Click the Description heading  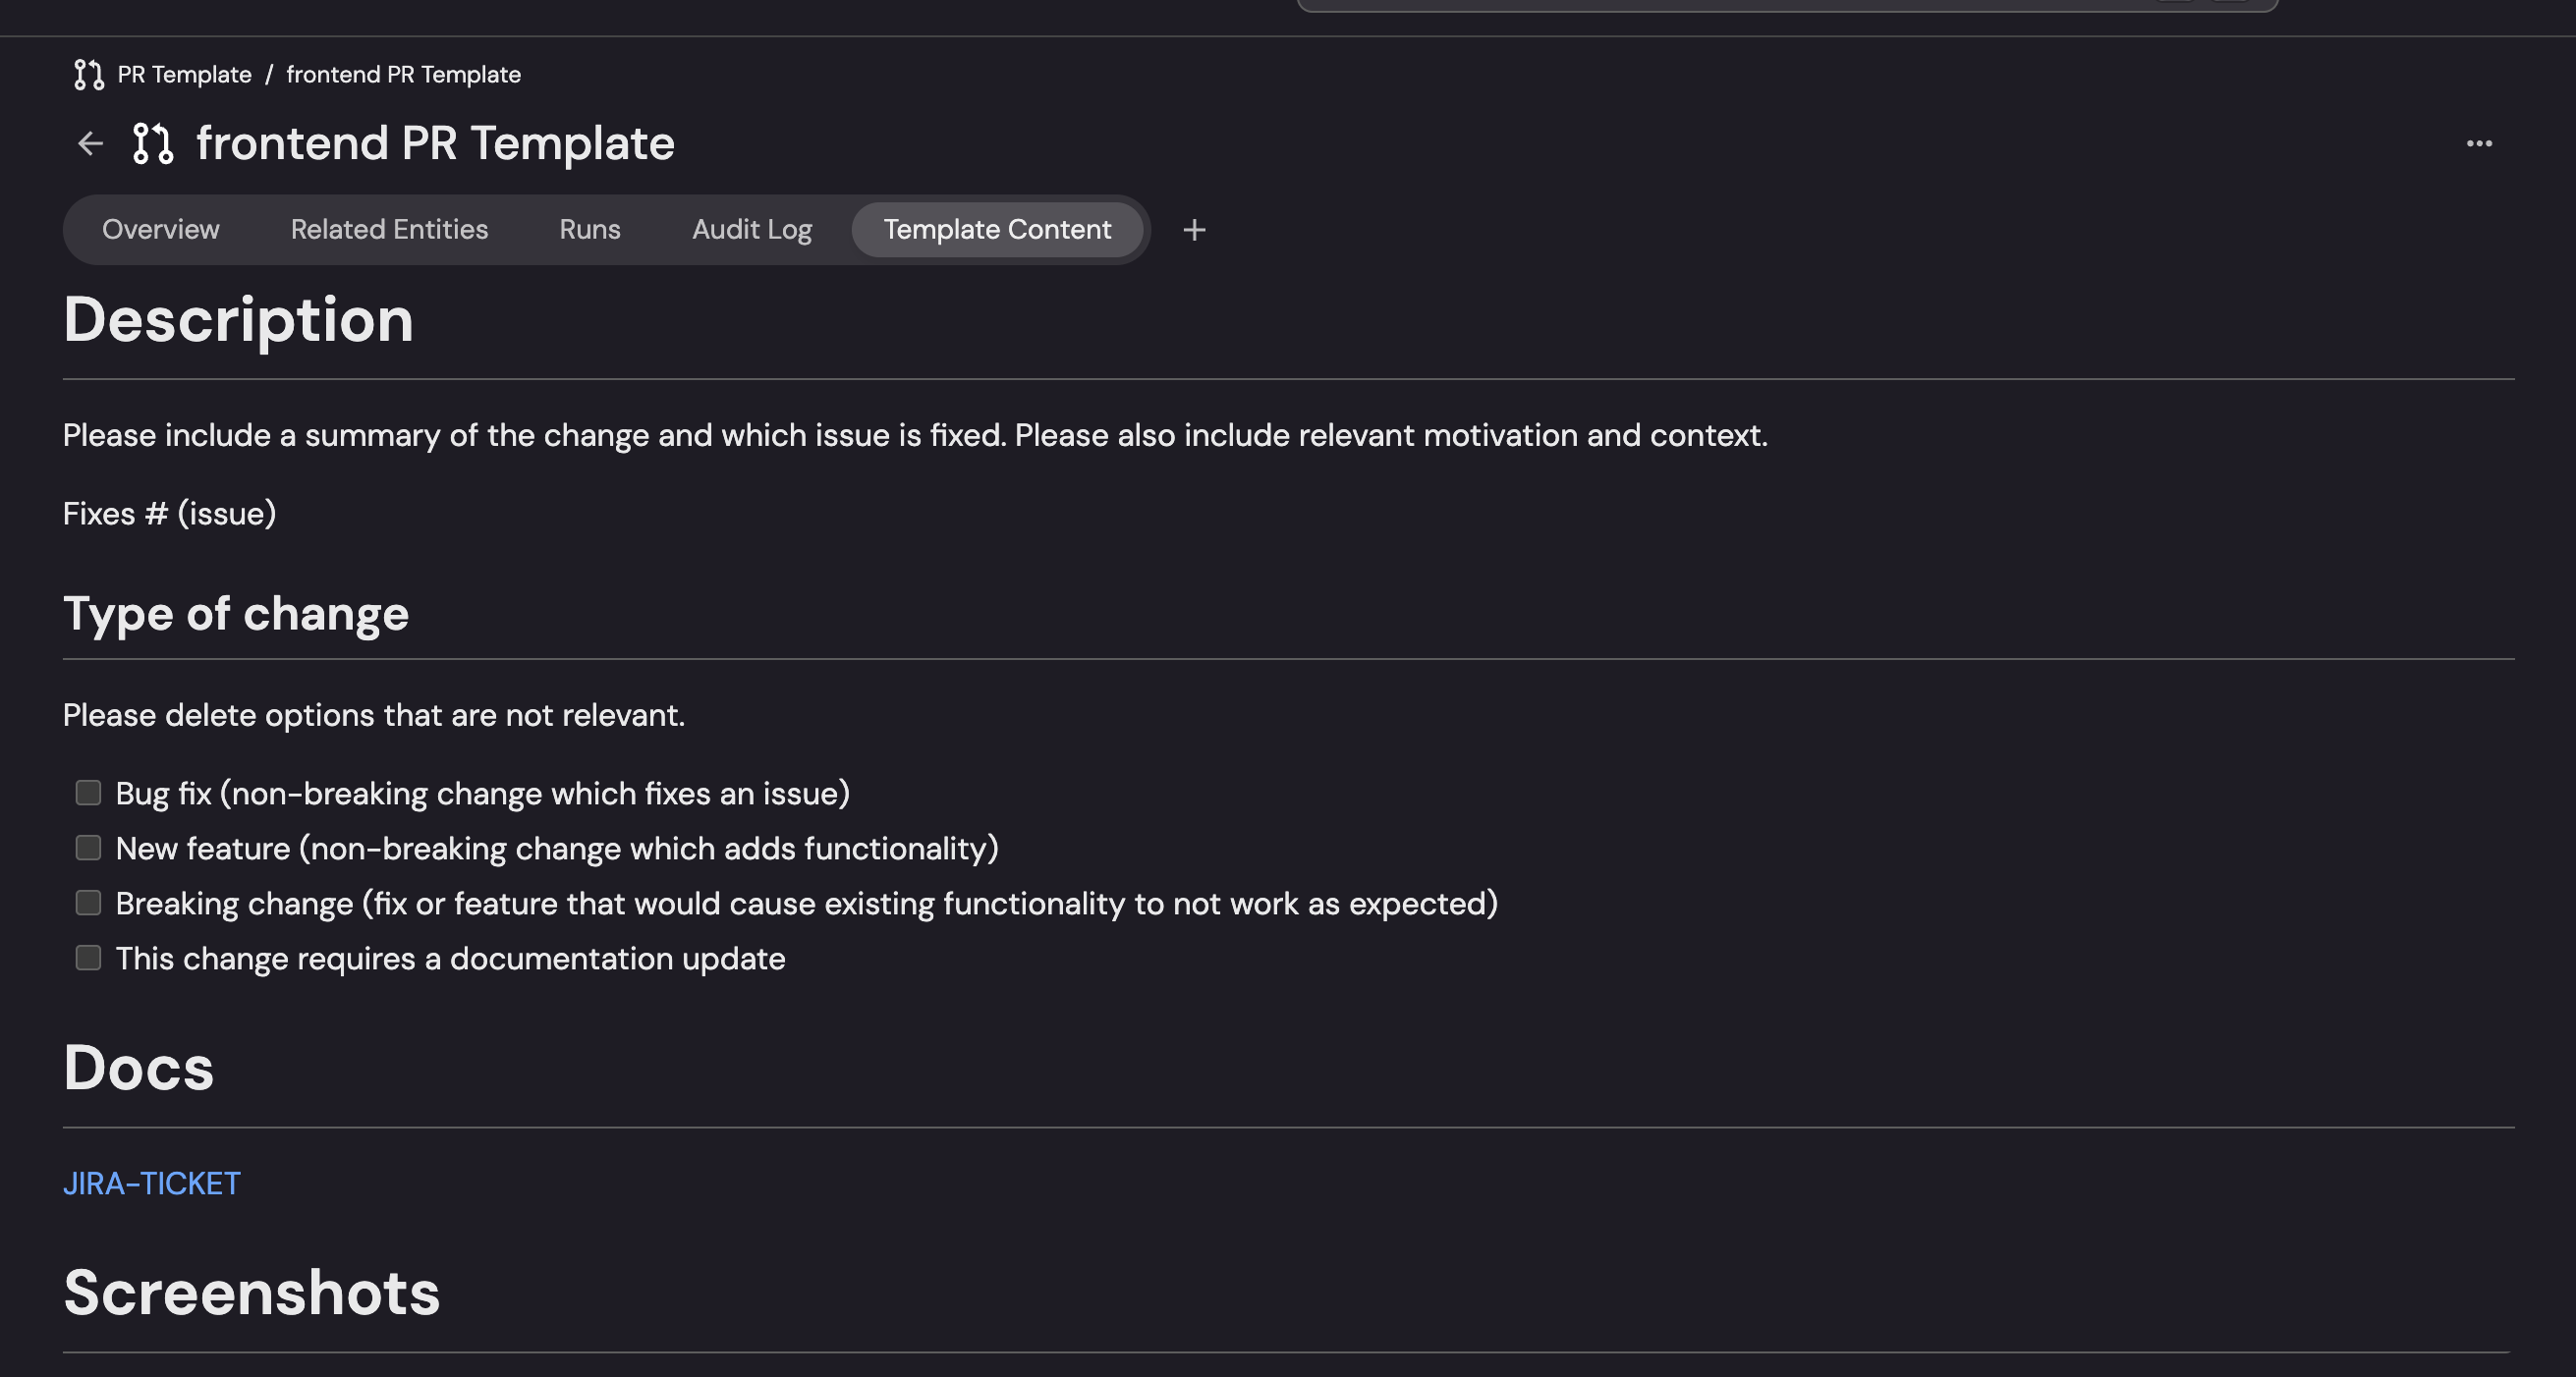click(x=238, y=320)
